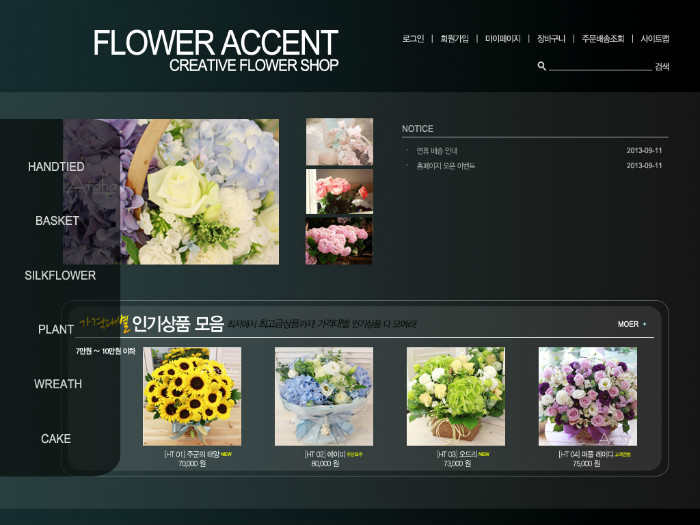The image size is (700, 525).
Task: Click the plus icon beside MOER
Action: 645,324
